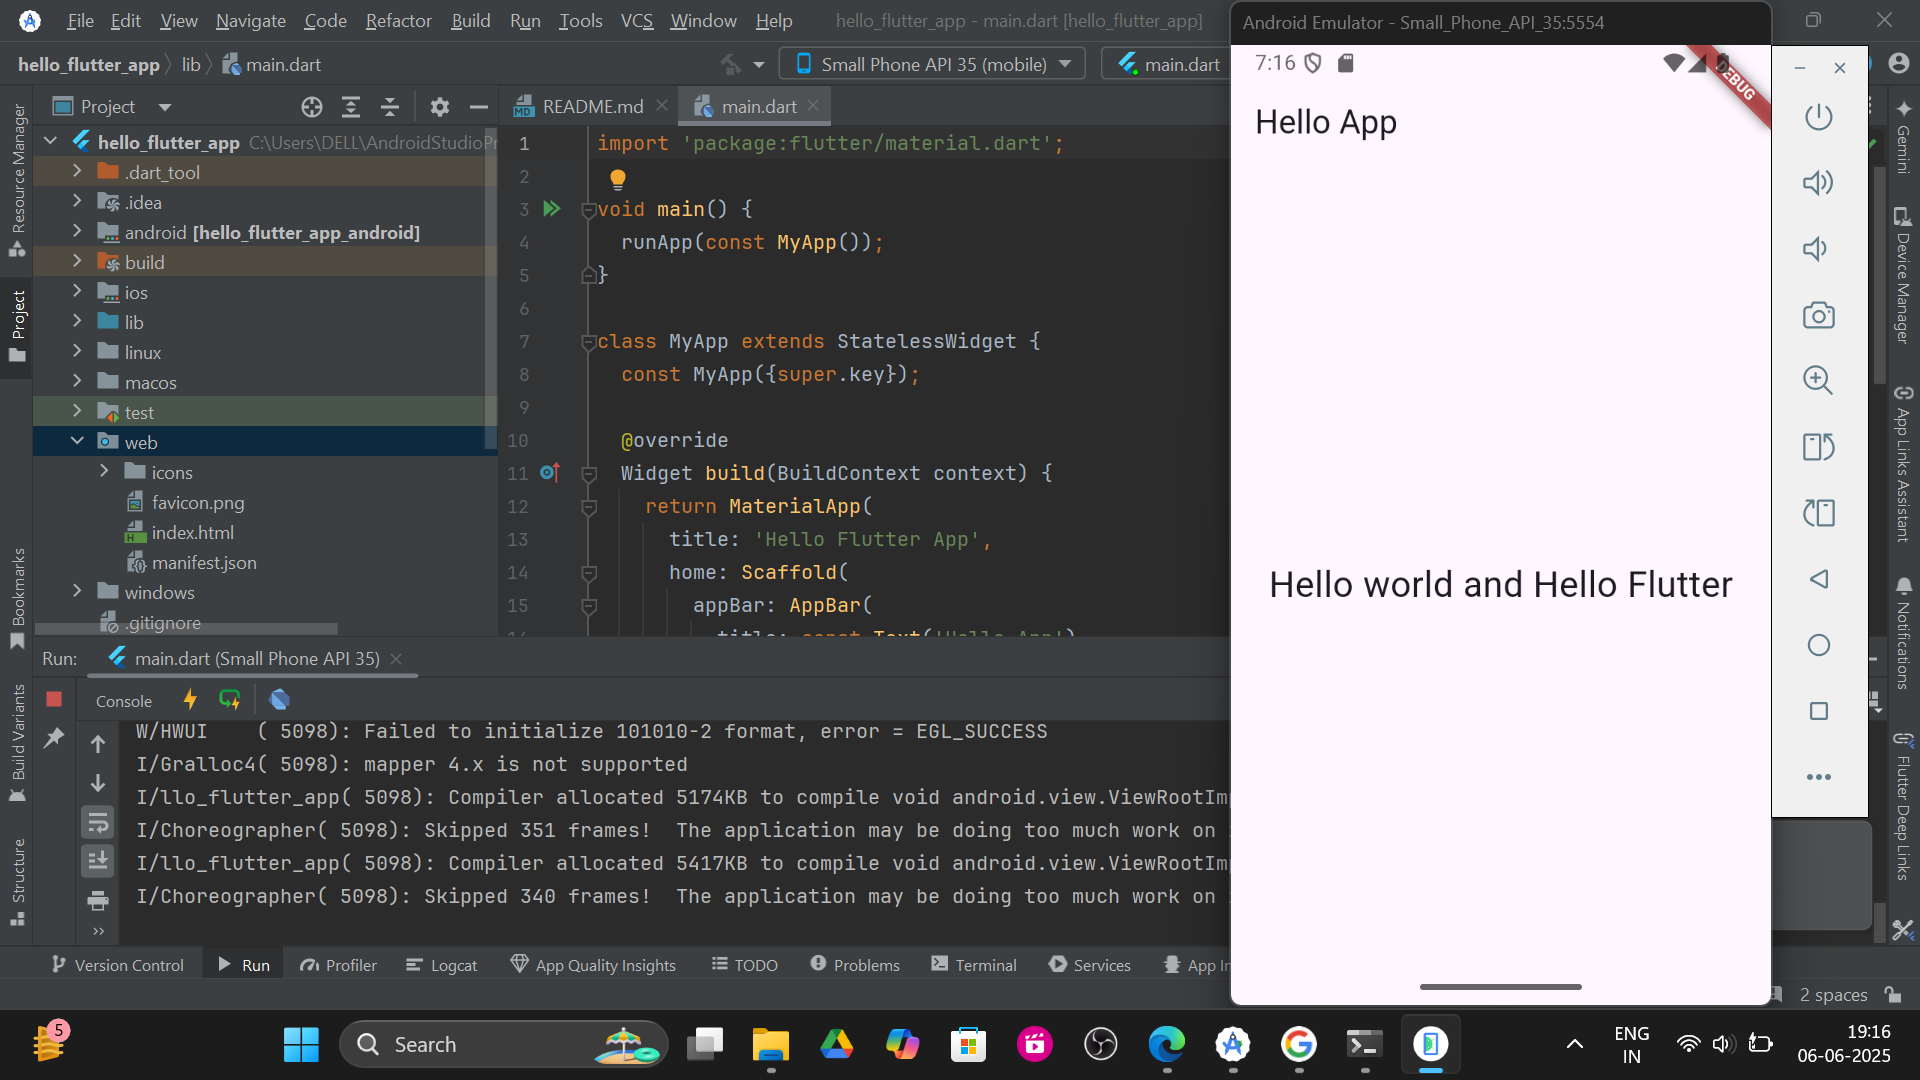This screenshot has width=1920, height=1080.
Task: Trigger Flutter hot reload
Action: (190, 700)
